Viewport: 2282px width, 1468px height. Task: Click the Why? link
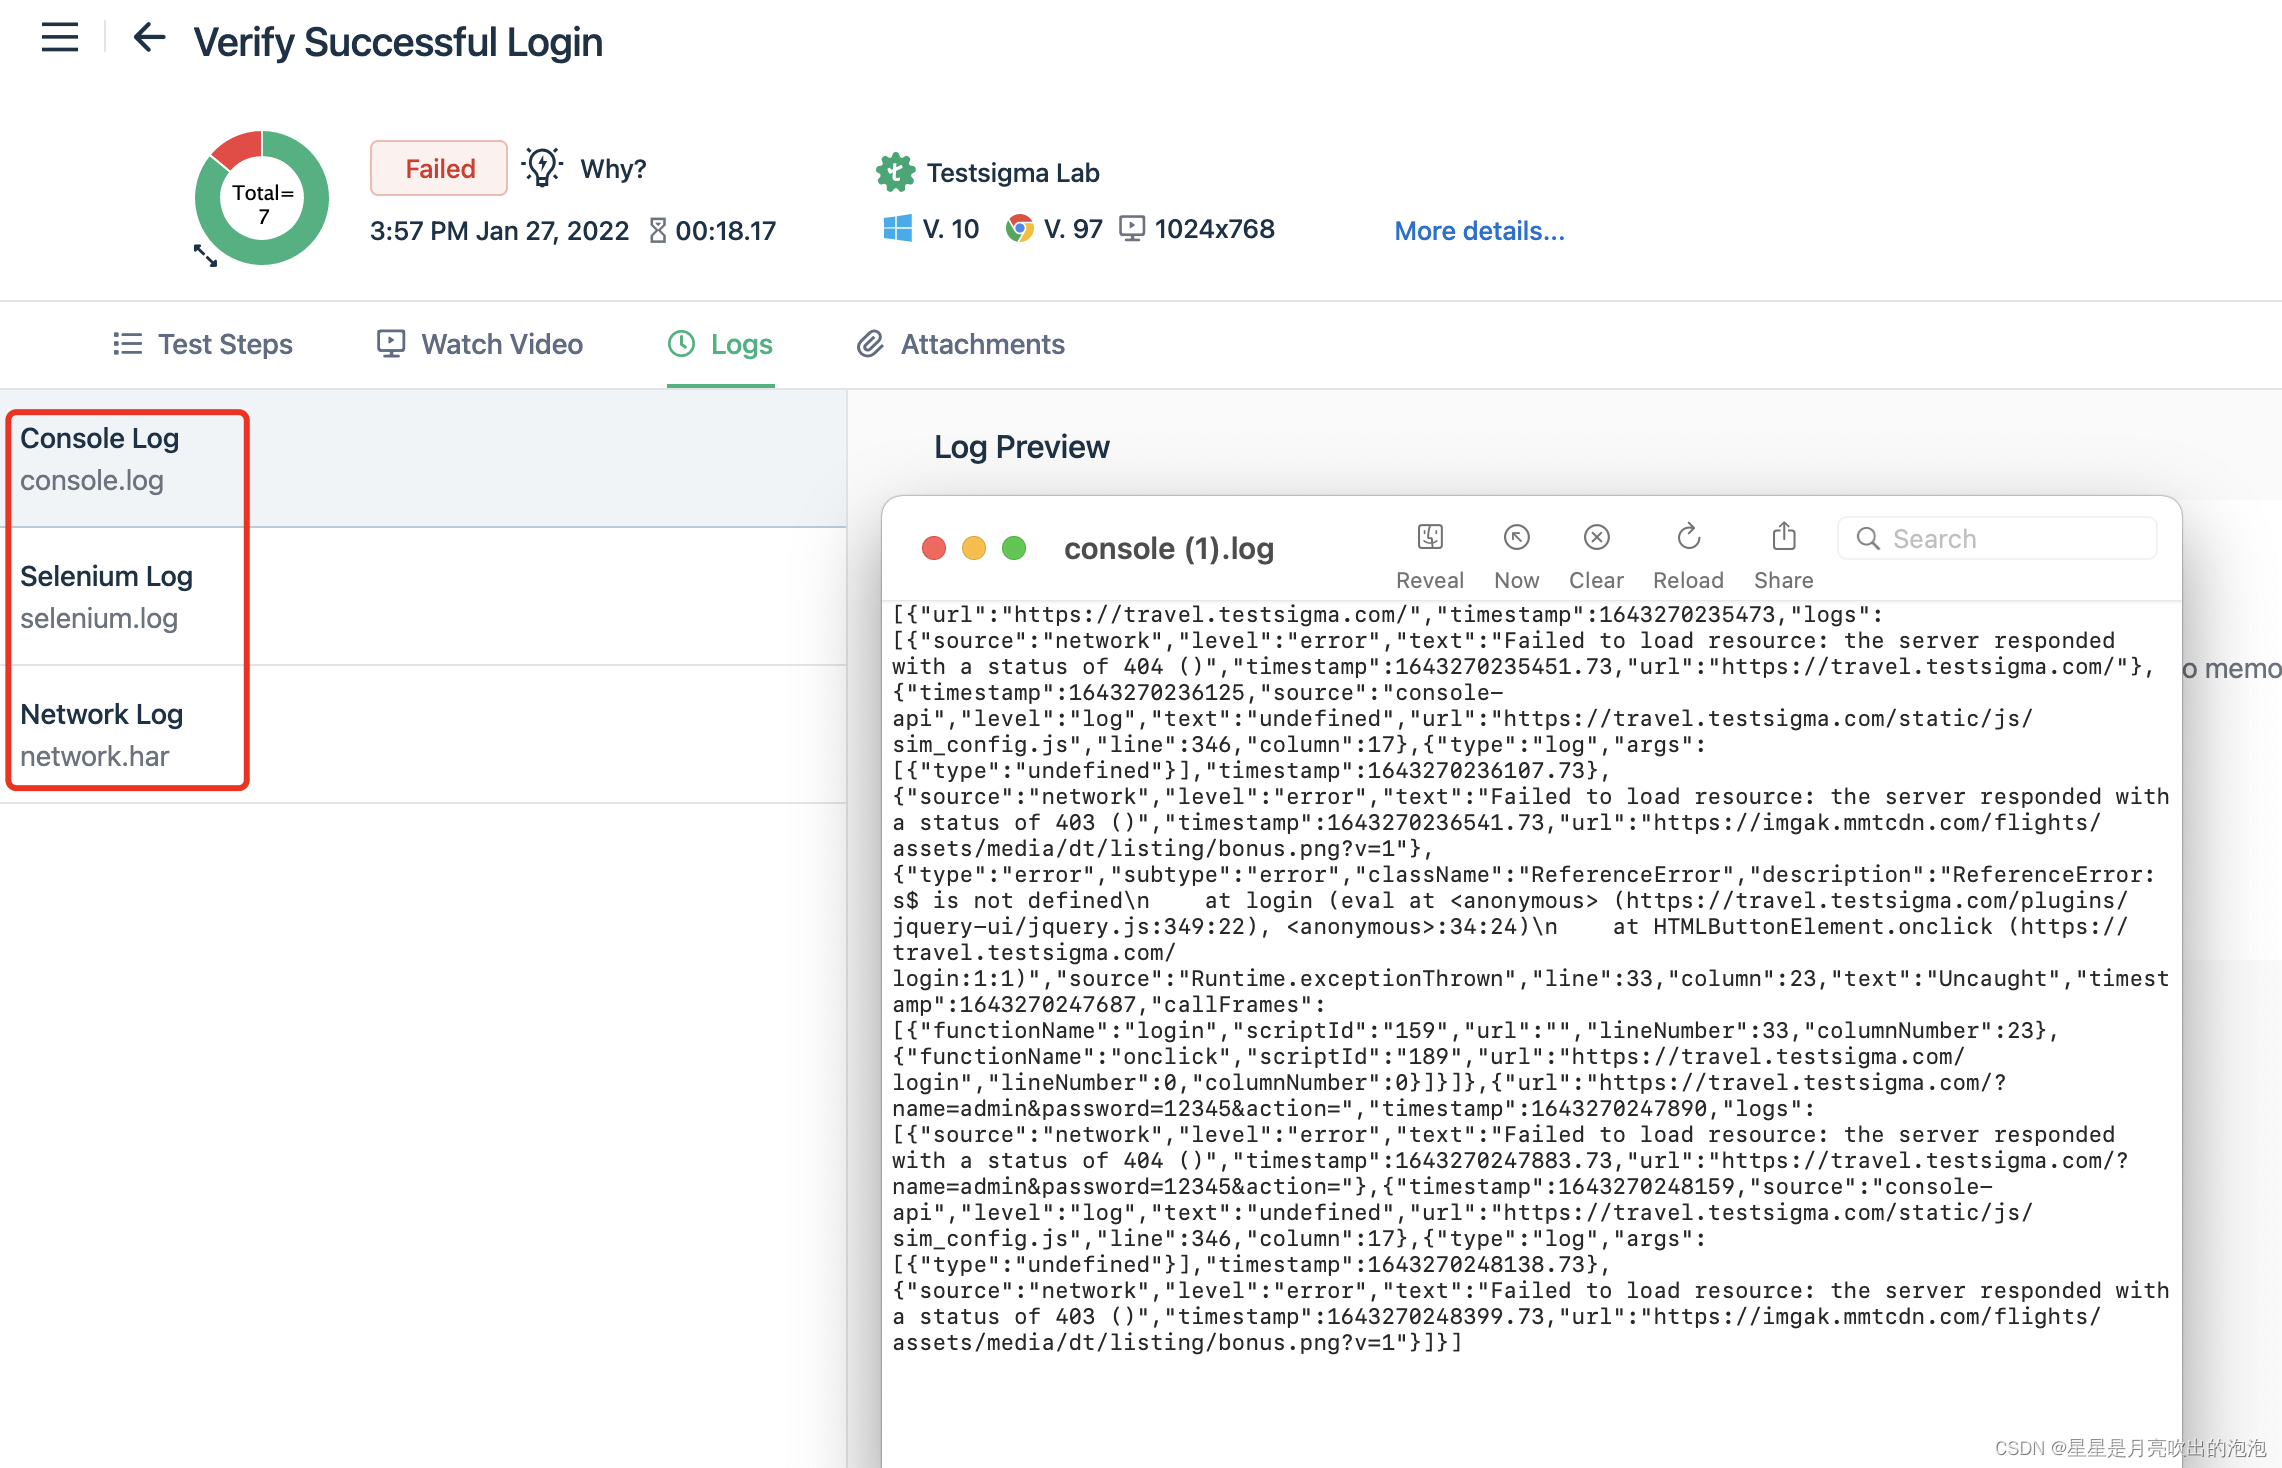614,168
